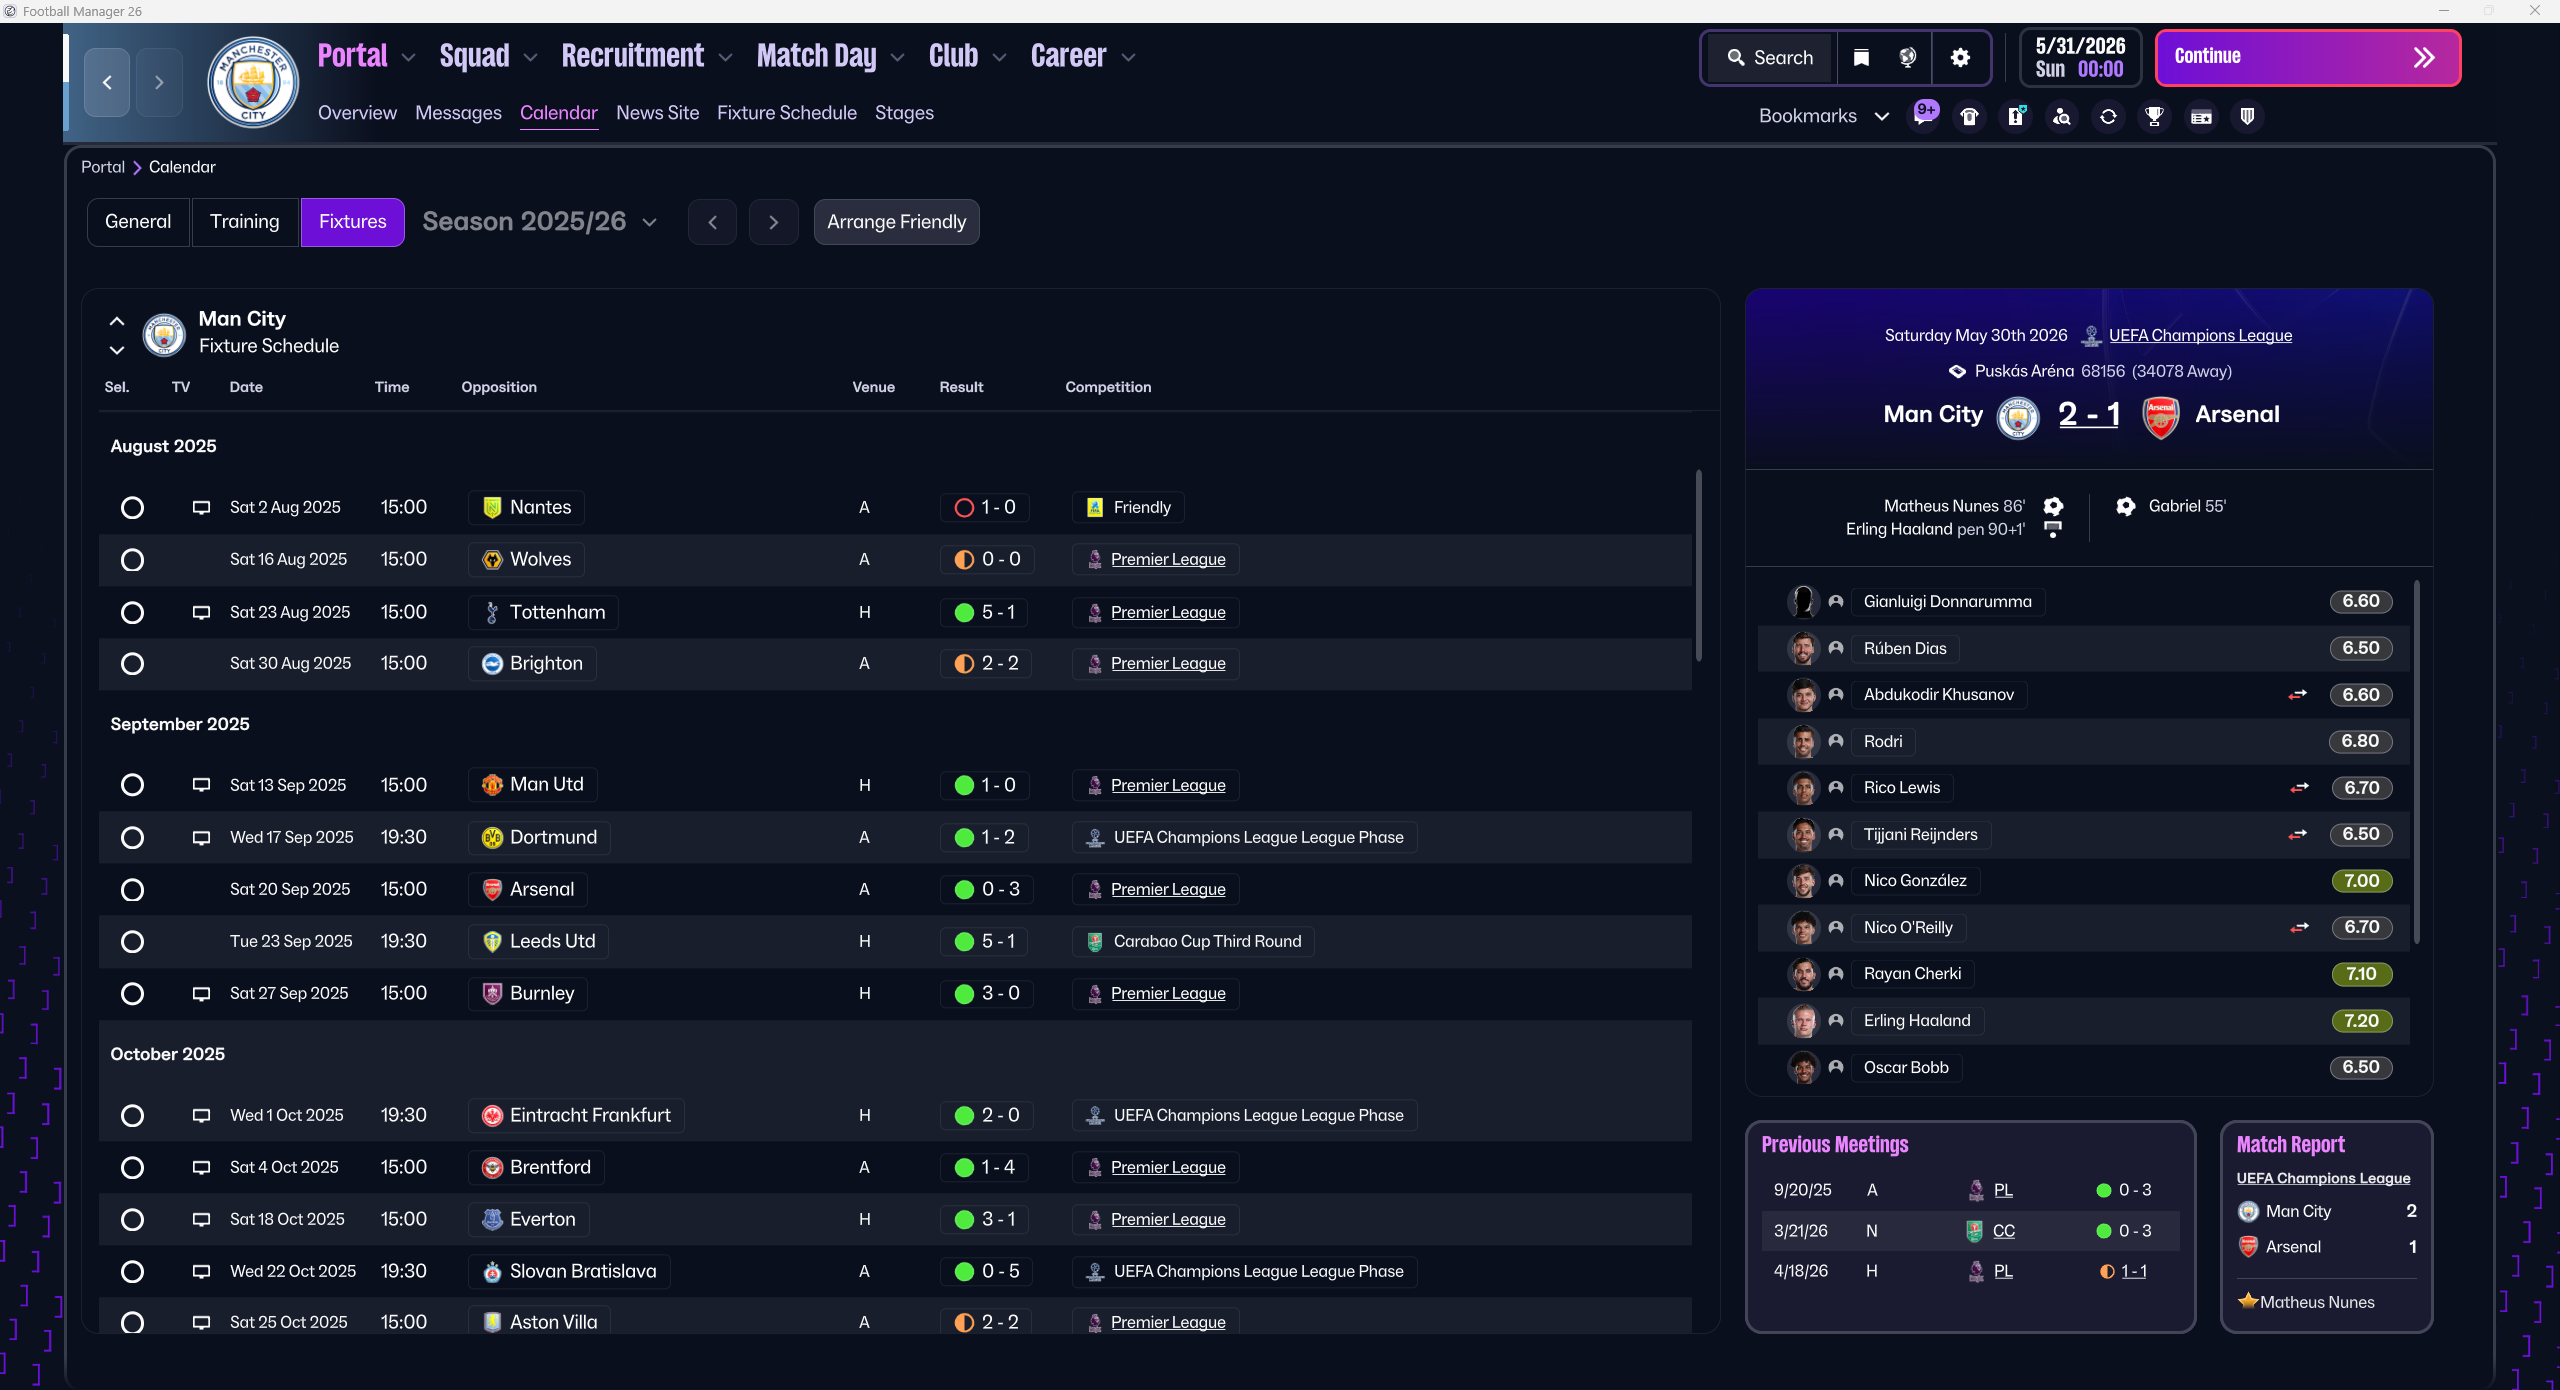This screenshot has width=2560, height=1390.
Task: Open the Fixture Schedule sub-tab
Action: click(786, 113)
